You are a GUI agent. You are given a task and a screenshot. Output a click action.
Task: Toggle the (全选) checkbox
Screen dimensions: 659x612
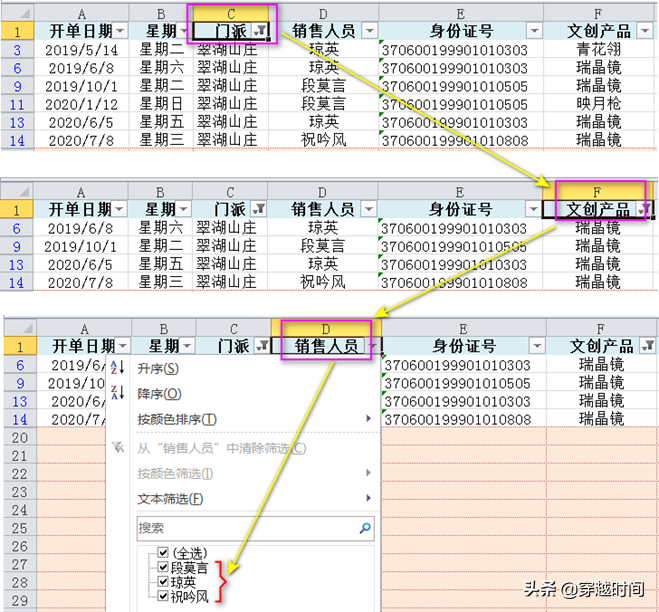[163, 552]
